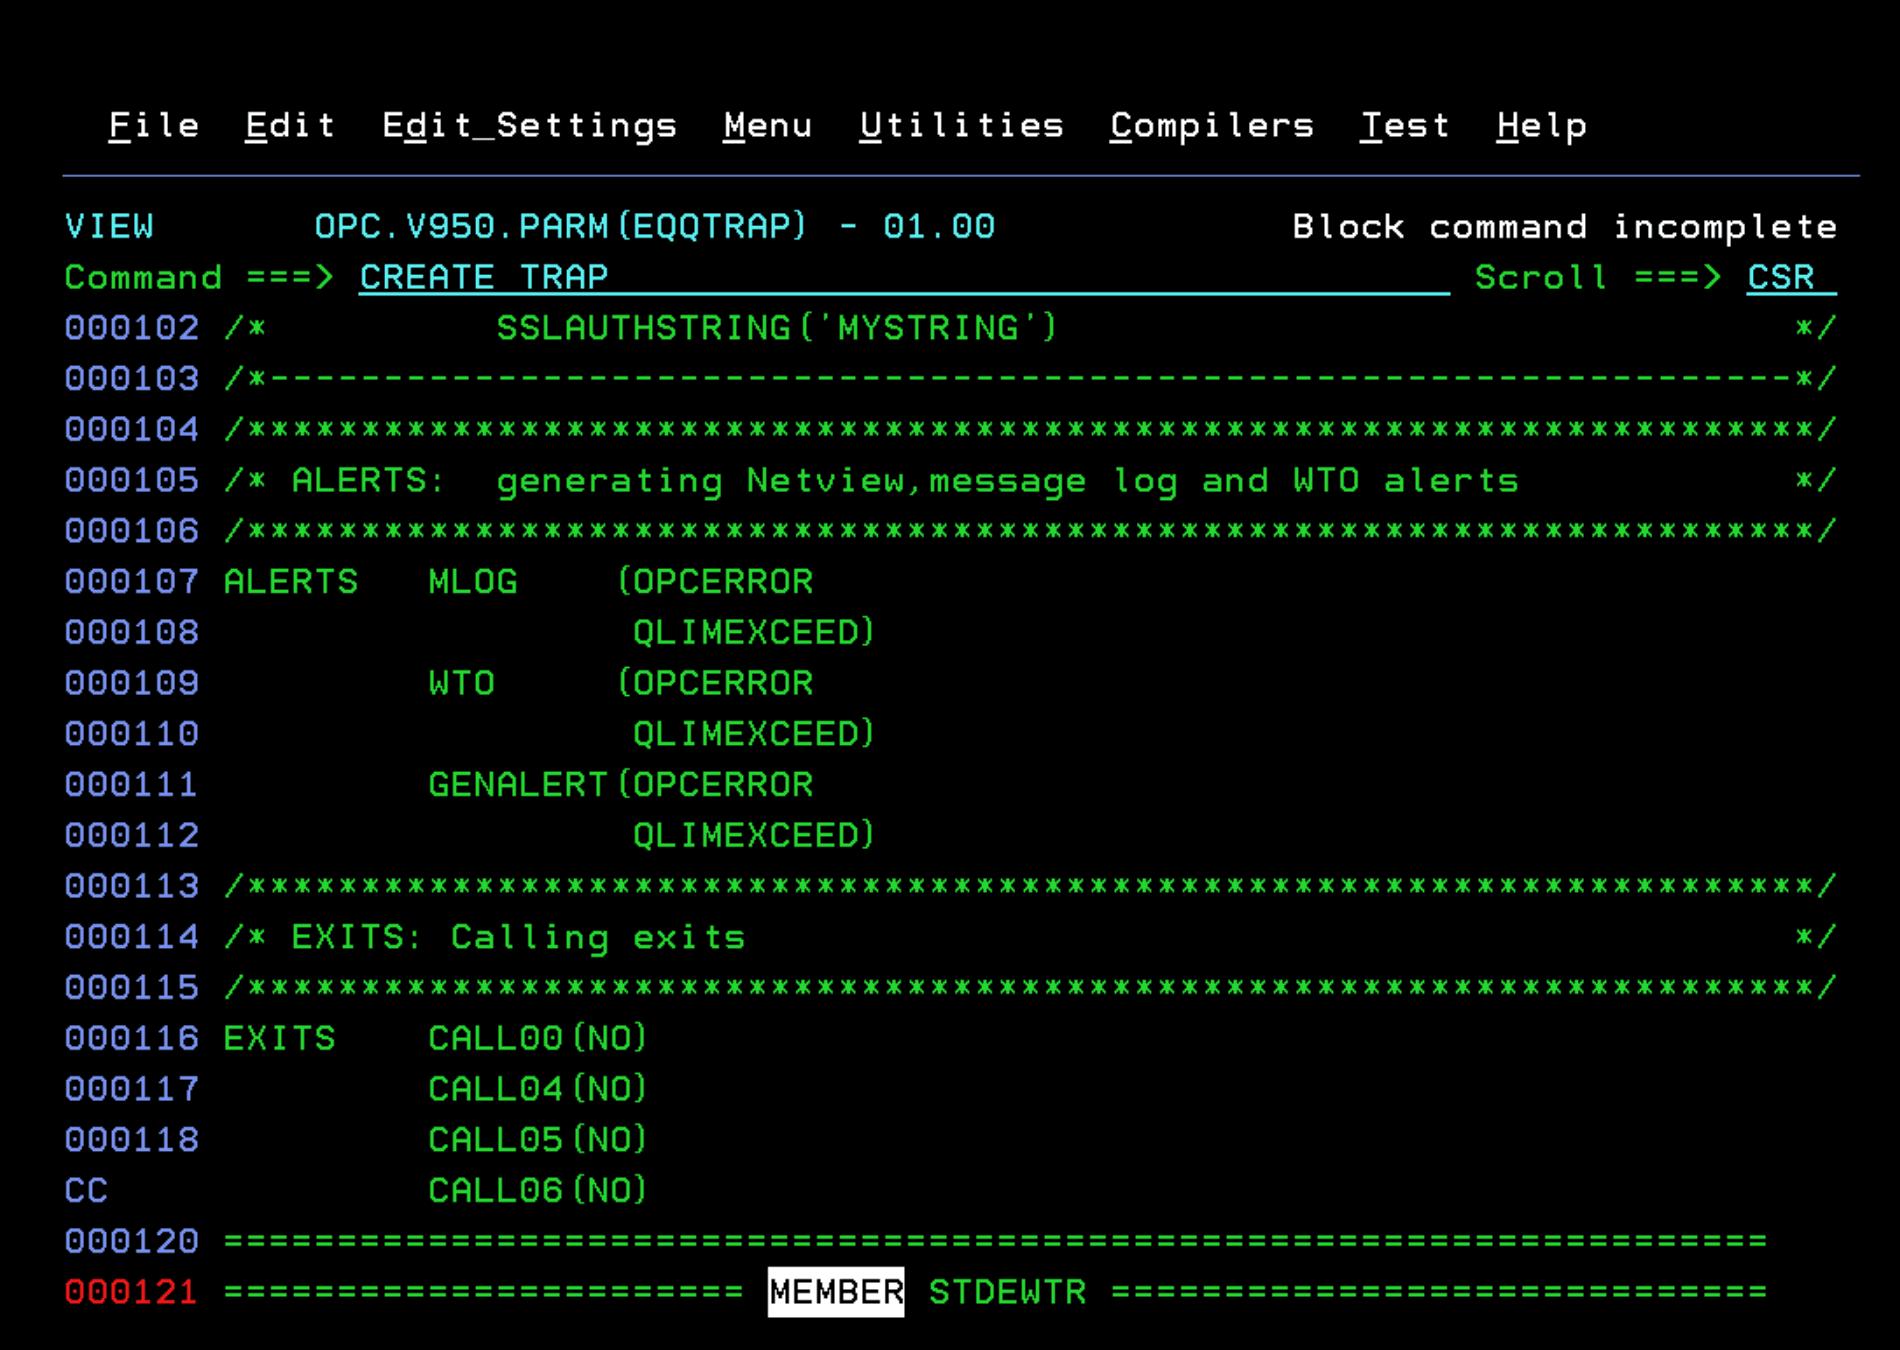Click the highlighted MEMBER label at bottom

pyautogui.click(x=835, y=1291)
